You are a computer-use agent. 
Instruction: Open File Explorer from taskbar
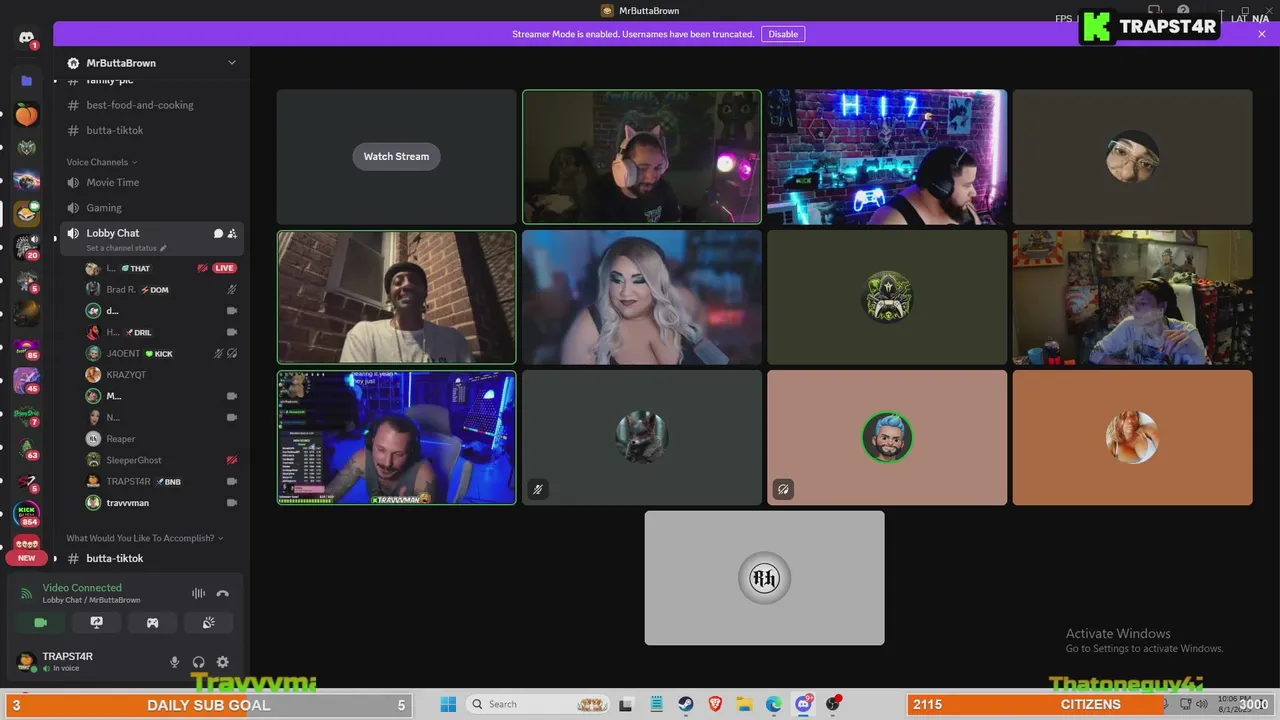pos(744,704)
